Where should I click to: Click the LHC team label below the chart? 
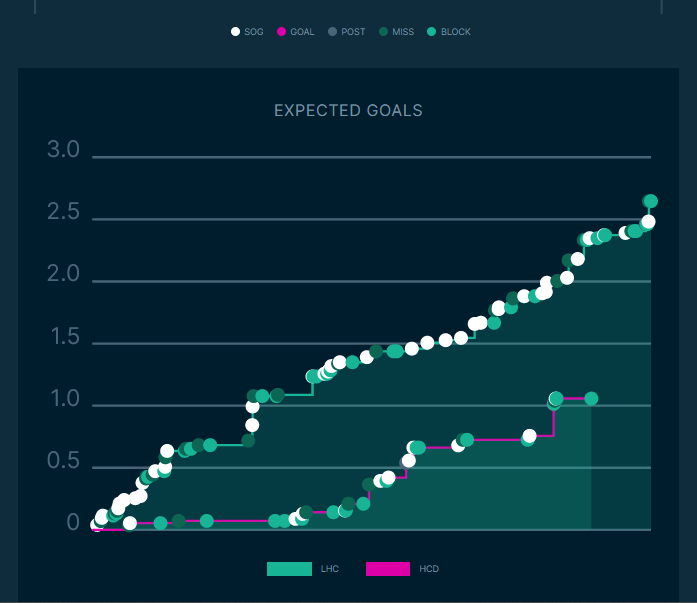pyautogui.click(x=330, y=569)
